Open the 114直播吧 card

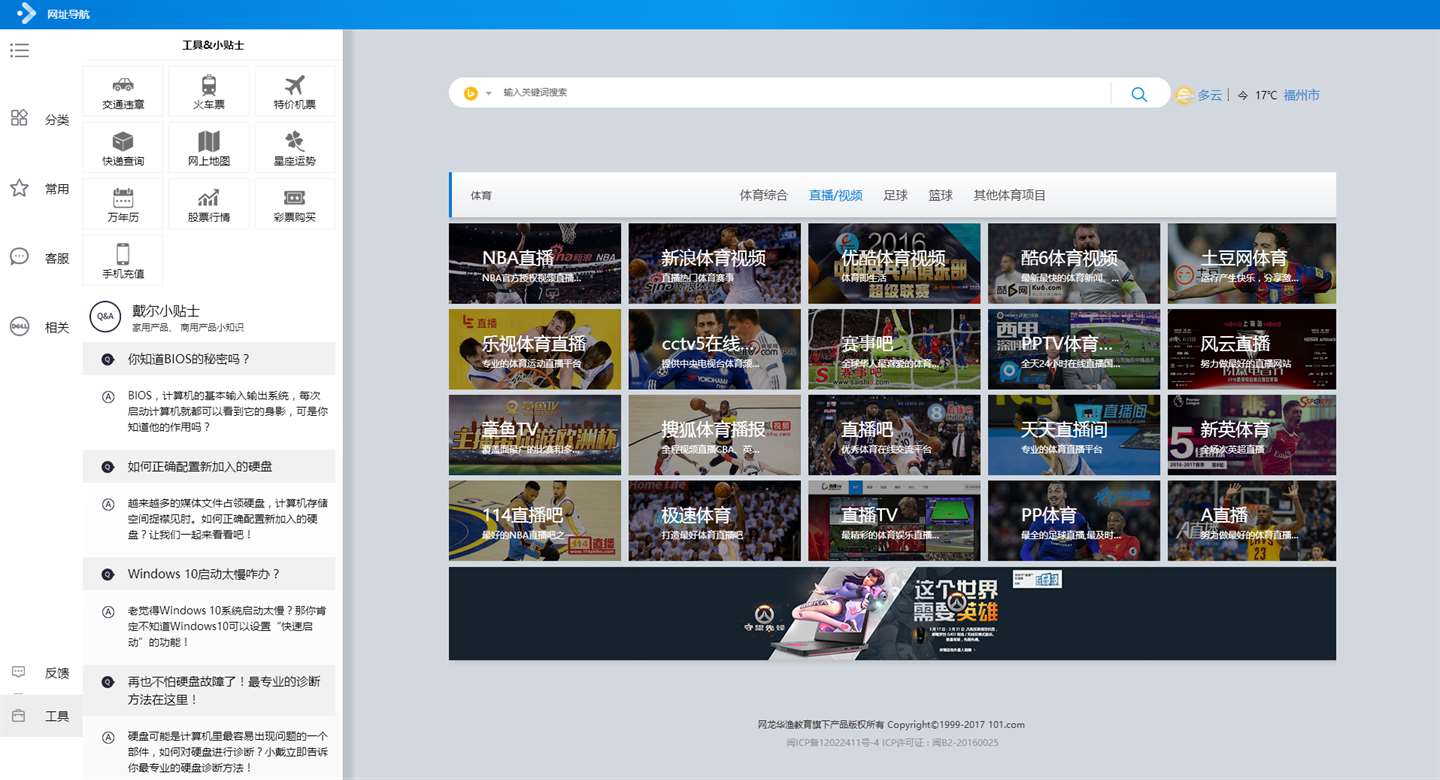535,521
